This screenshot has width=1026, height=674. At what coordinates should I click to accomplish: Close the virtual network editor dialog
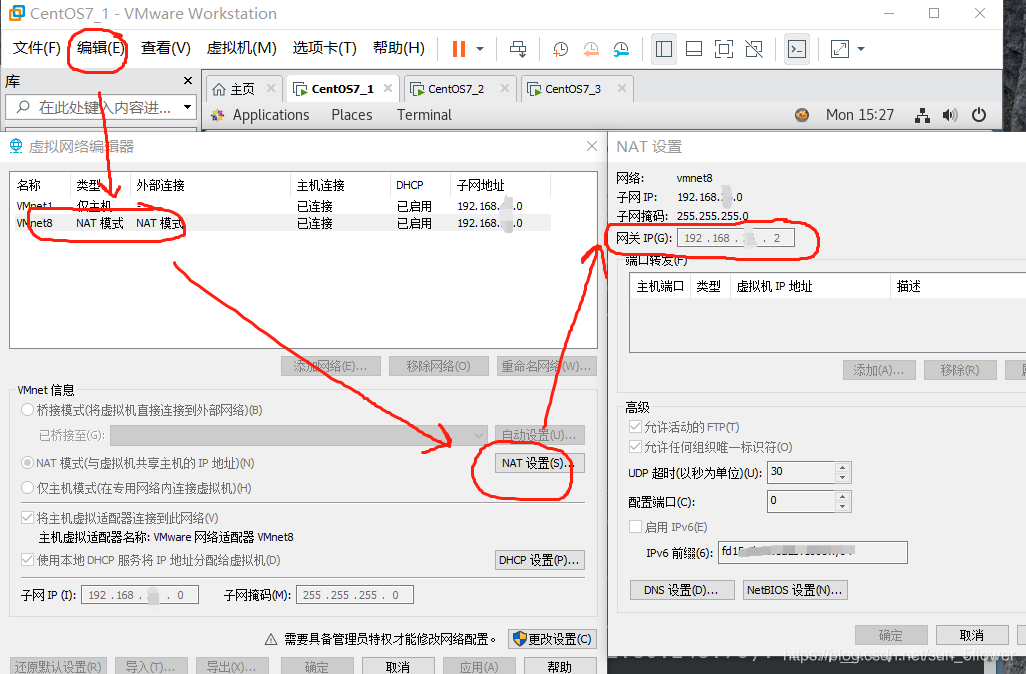point(592,147)
